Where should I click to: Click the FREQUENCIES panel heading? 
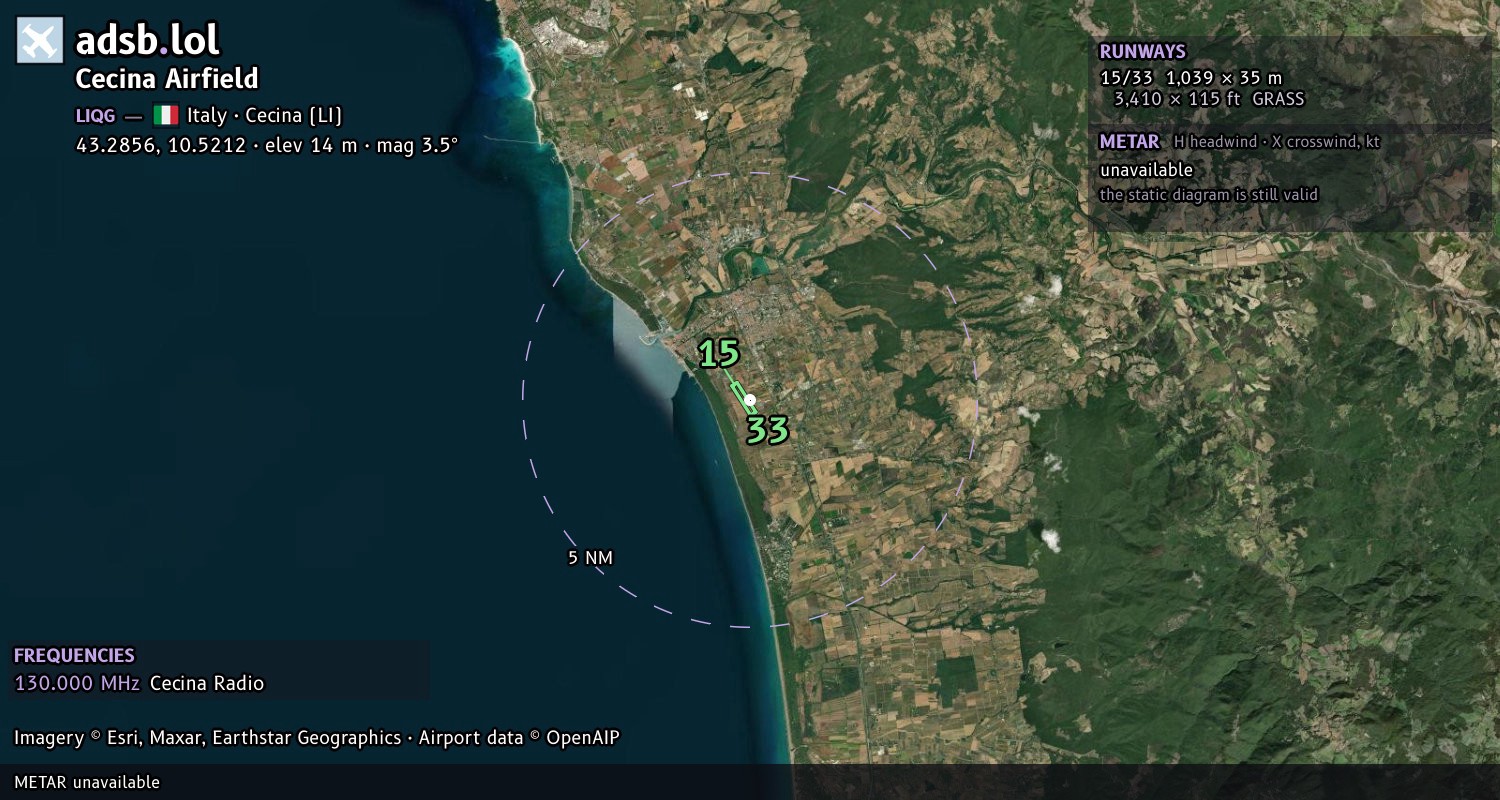(74, 656)
